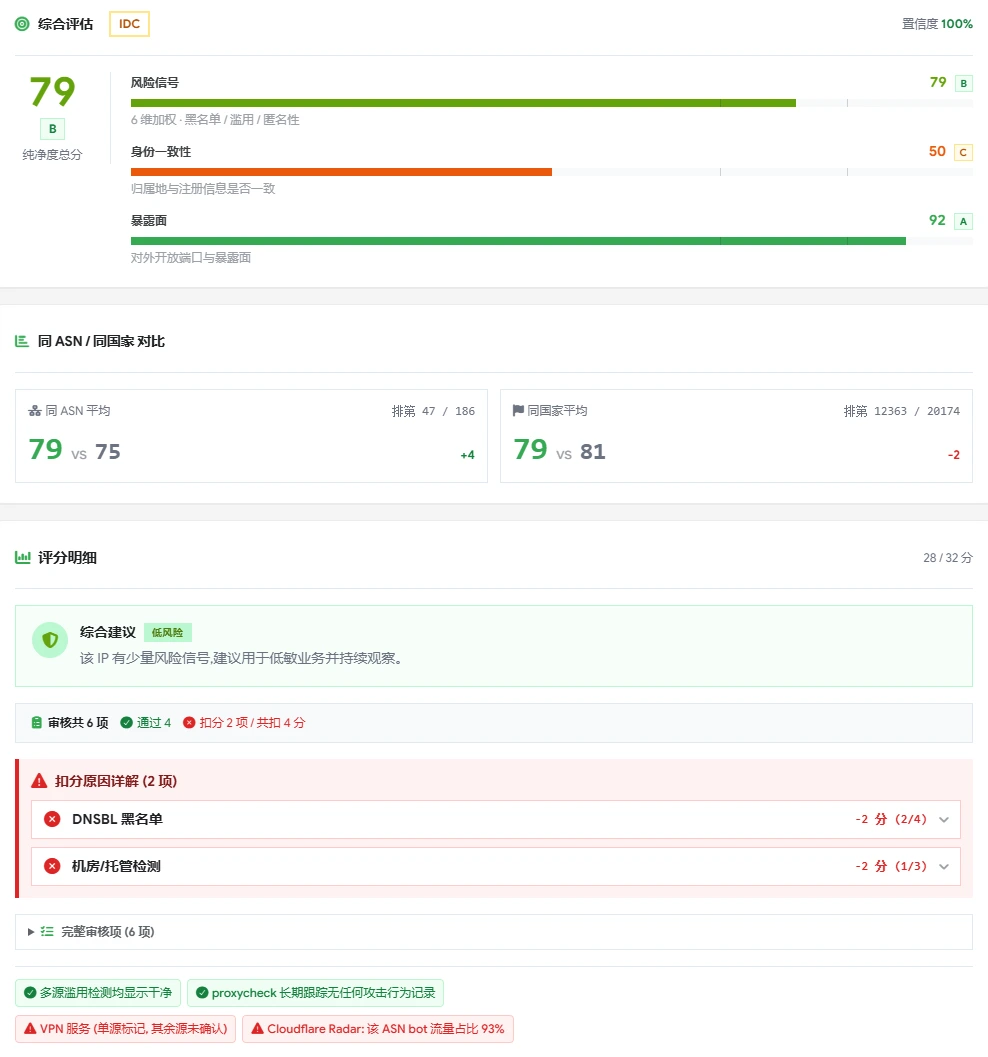This screenshot has width=988, height=1057.
Task: Click the checklist icon beside 完整审核项
Action: [47, 932]
